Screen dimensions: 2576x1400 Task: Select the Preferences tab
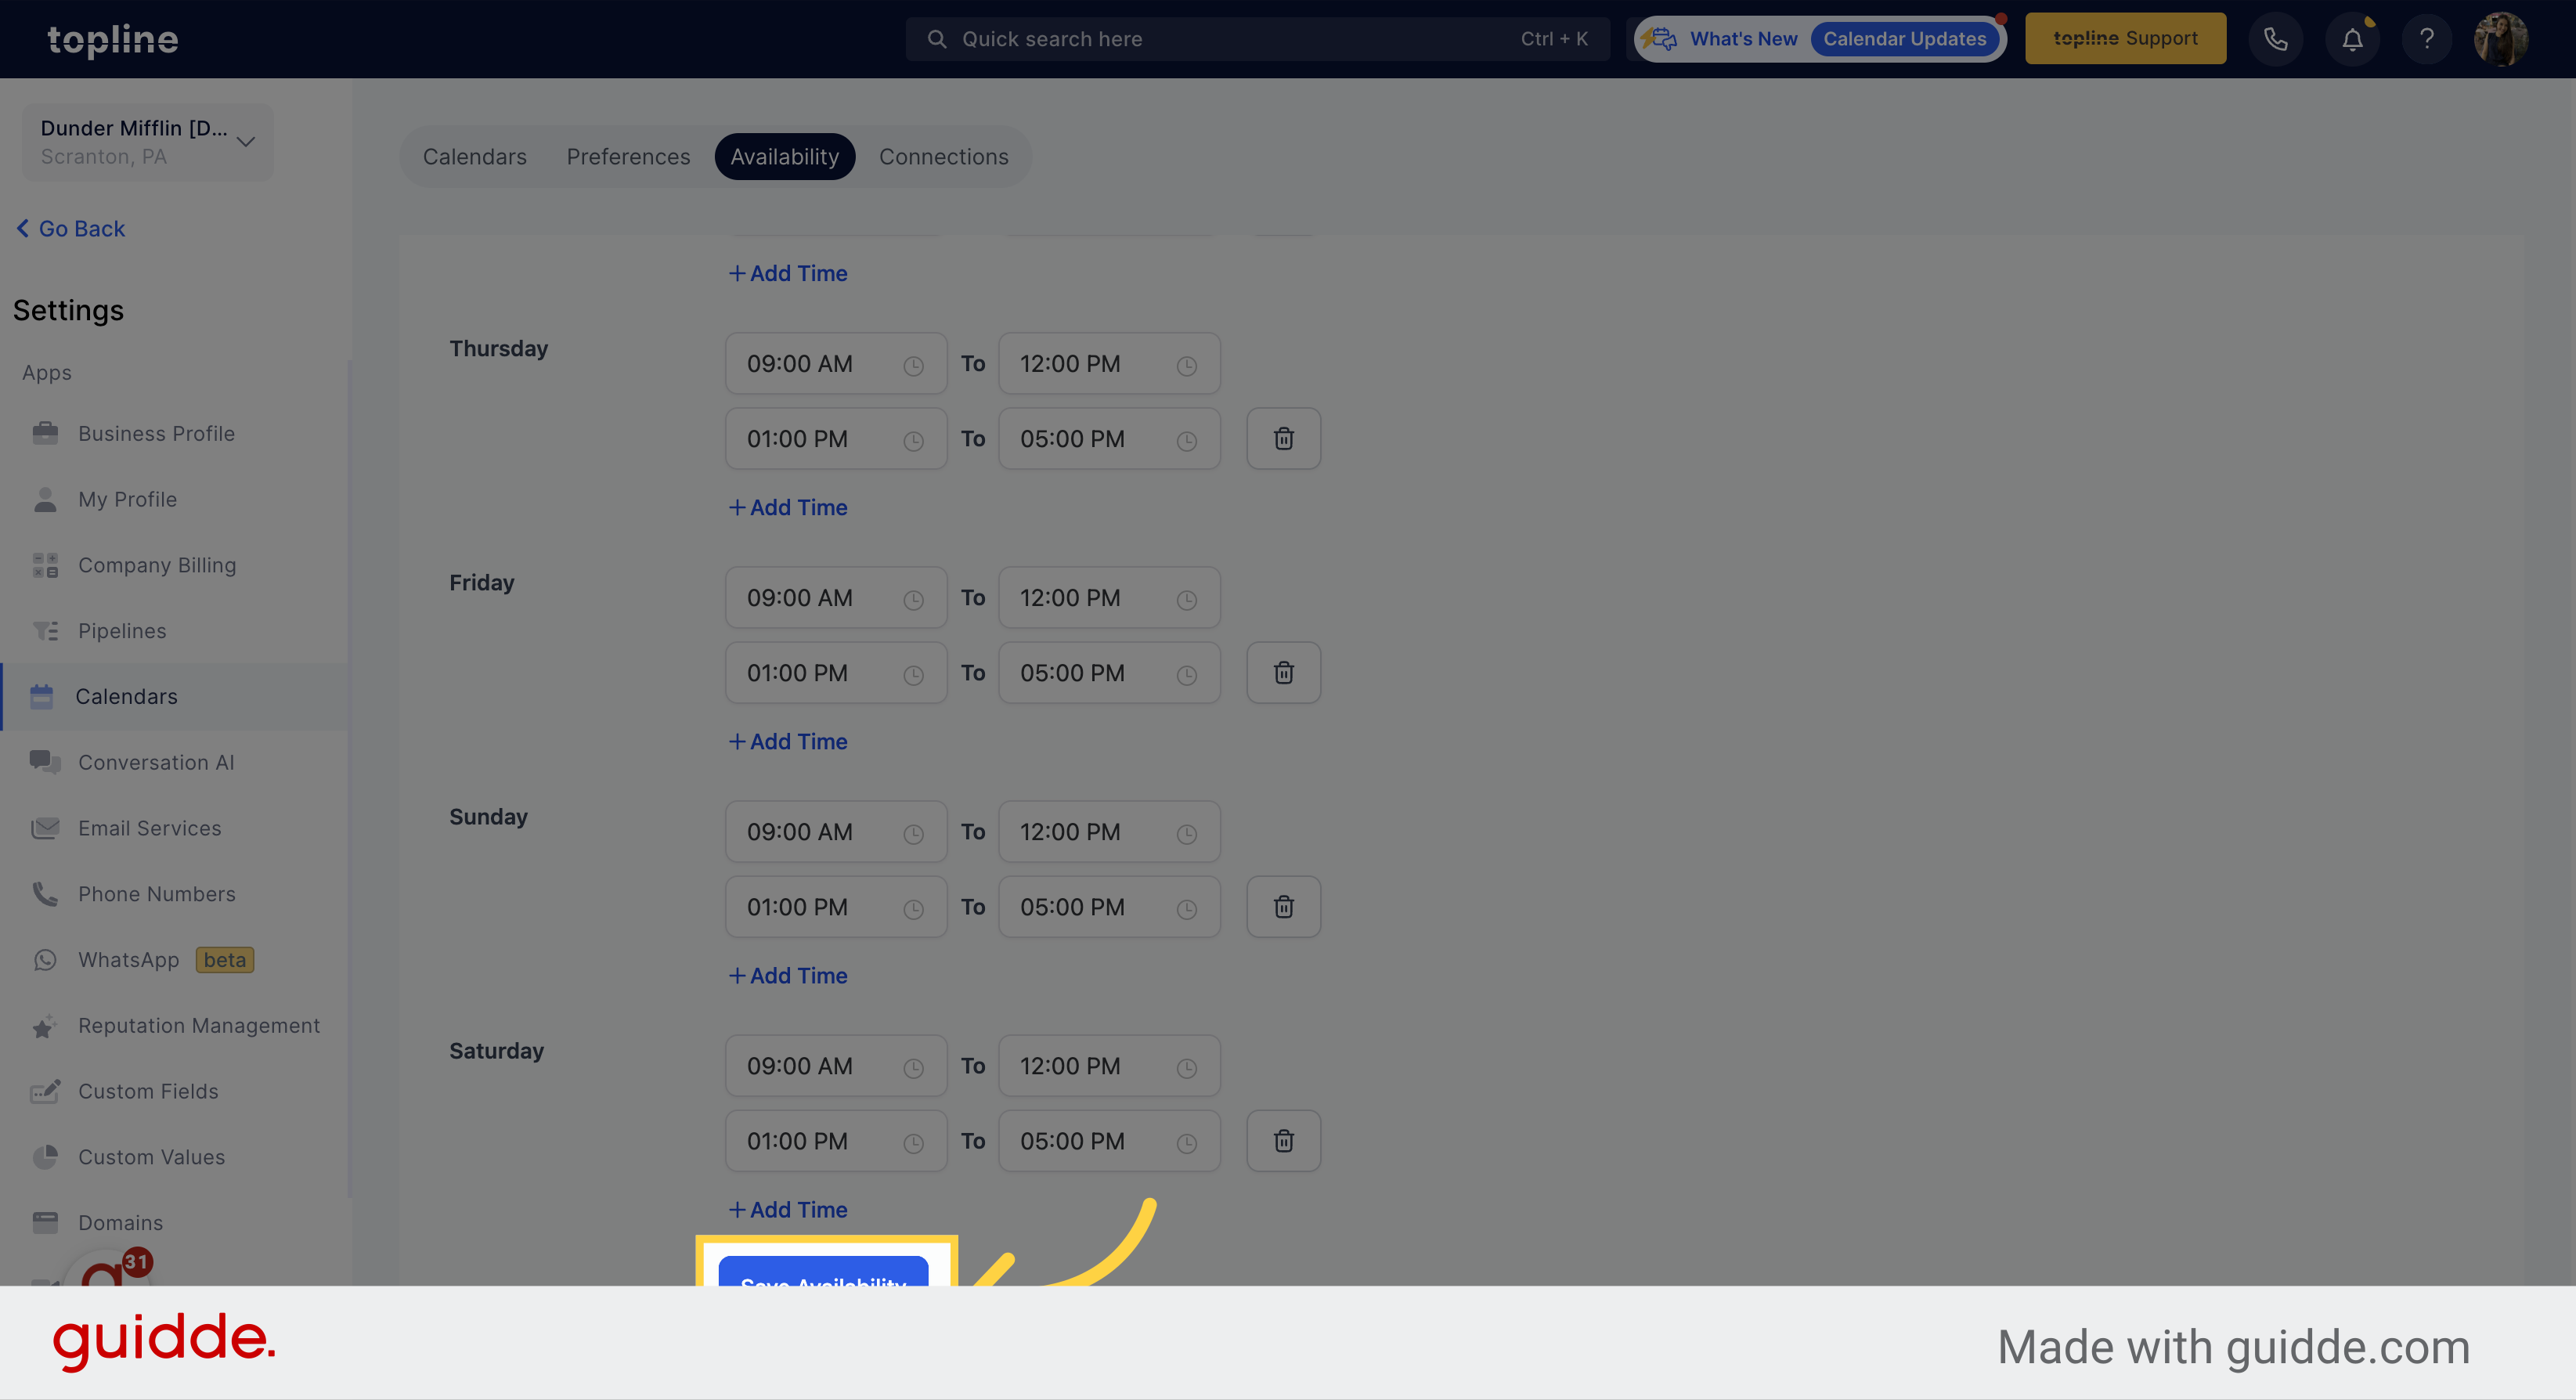(629, 157)
